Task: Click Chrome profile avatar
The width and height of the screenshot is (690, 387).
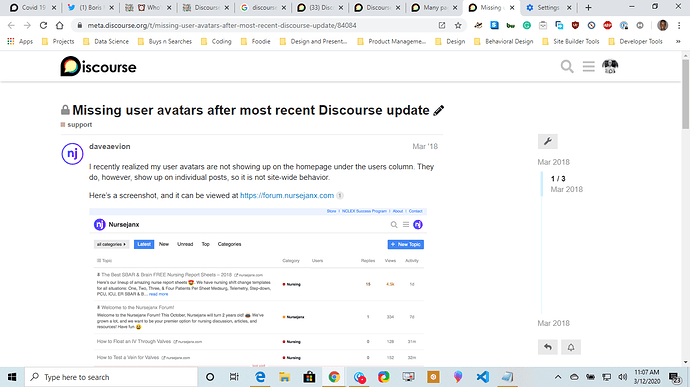Action: pyautogui.click(x=662, y=26)
